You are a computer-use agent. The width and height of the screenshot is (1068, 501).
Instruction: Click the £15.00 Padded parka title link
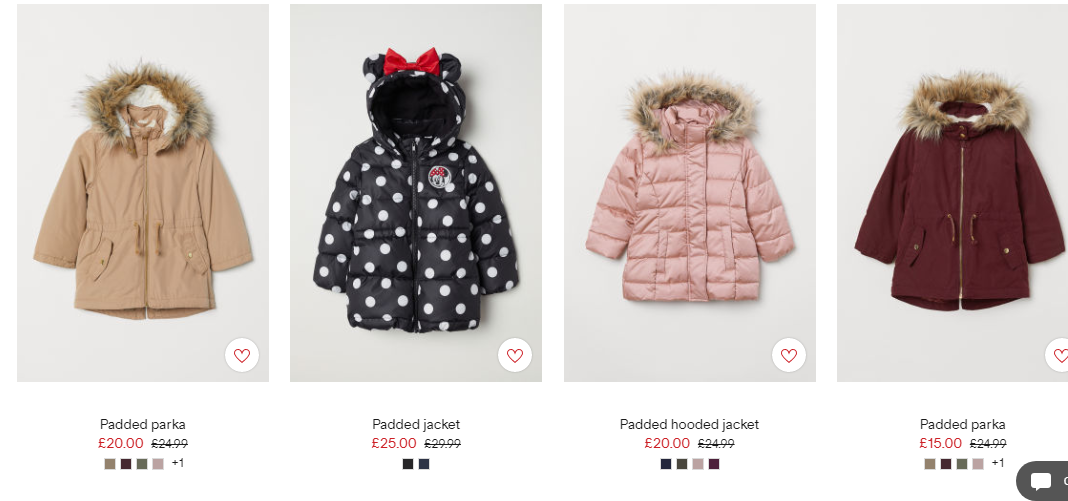962,424
